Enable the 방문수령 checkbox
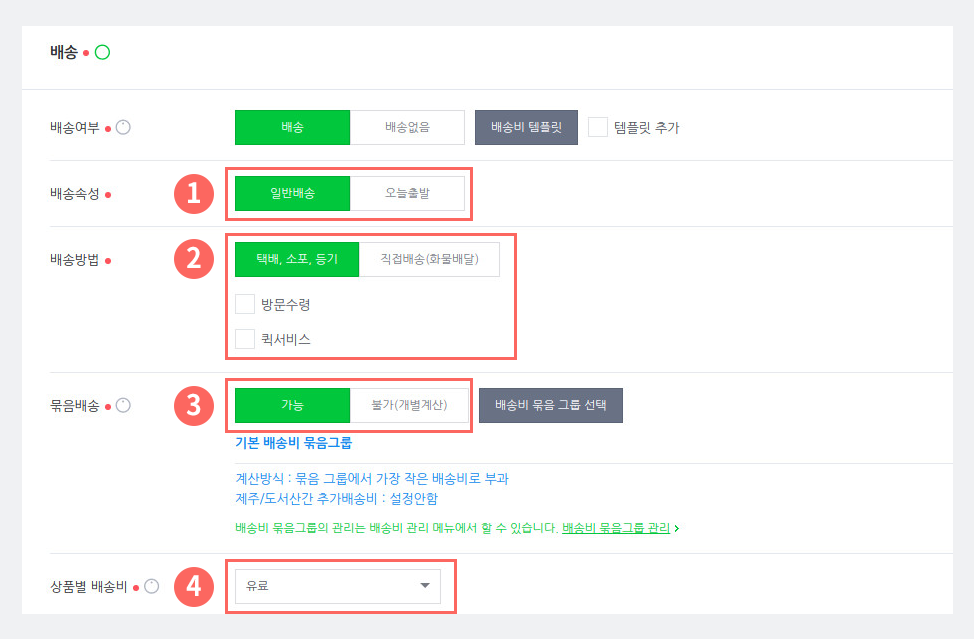Viewport: 974px width, 639px height. pos(245,304)
